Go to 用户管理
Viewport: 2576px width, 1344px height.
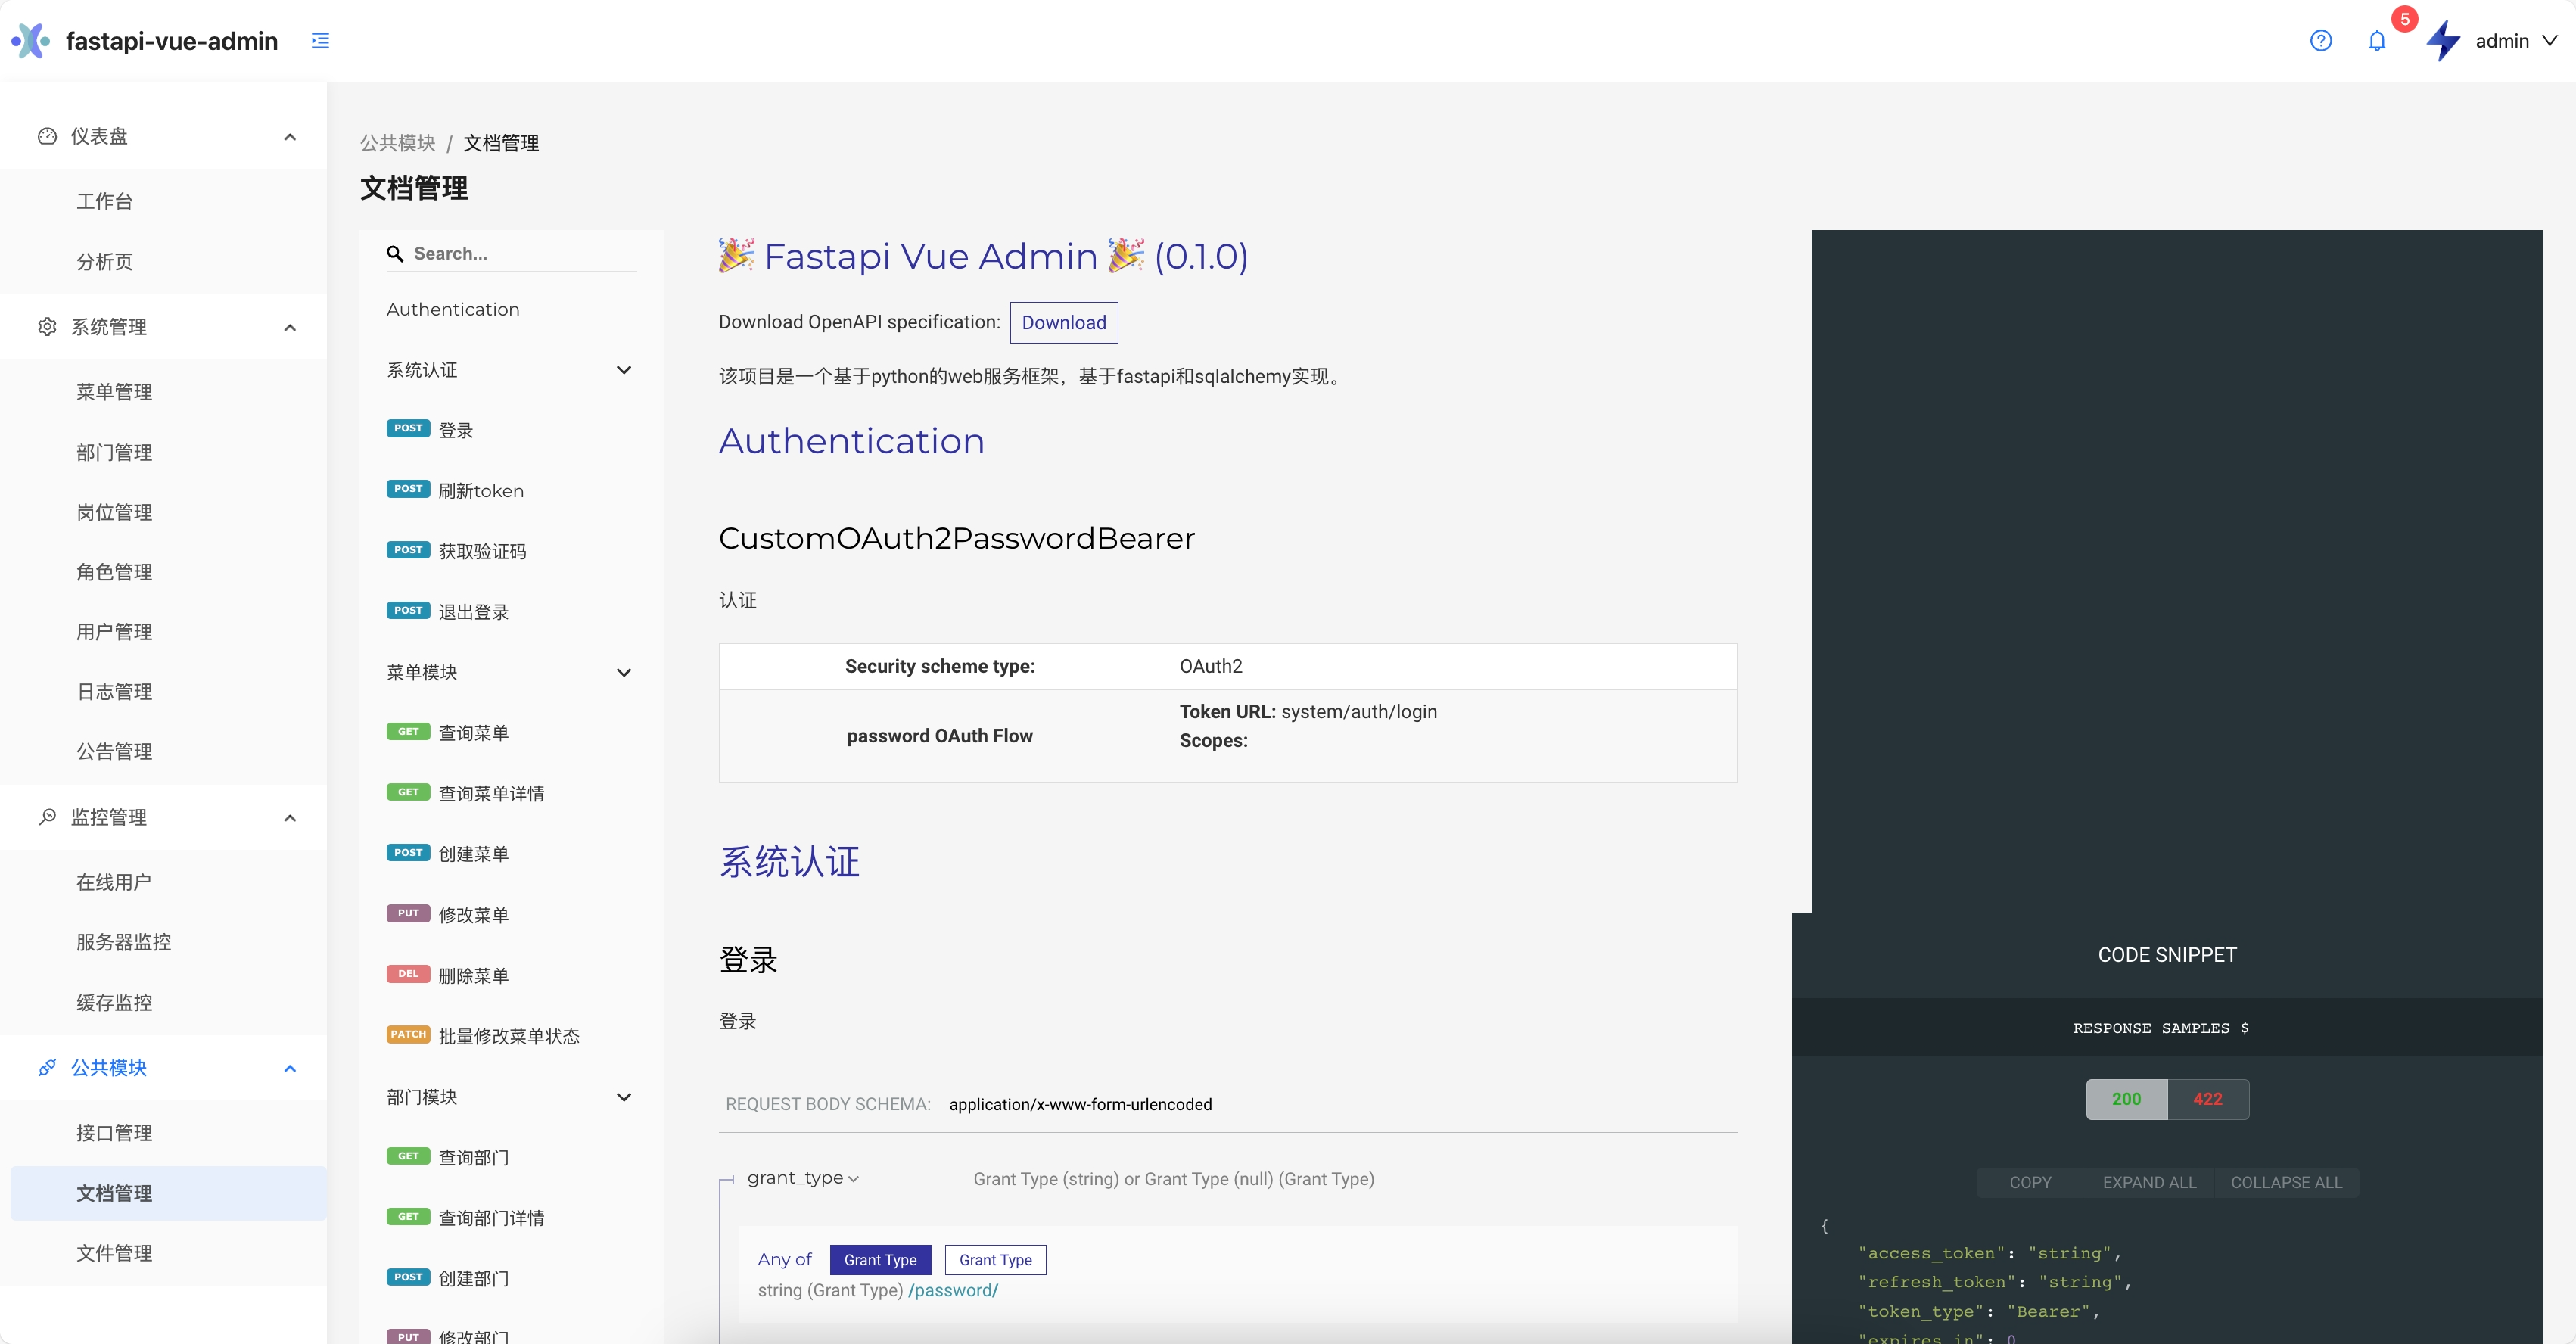[x=114, y=632]
